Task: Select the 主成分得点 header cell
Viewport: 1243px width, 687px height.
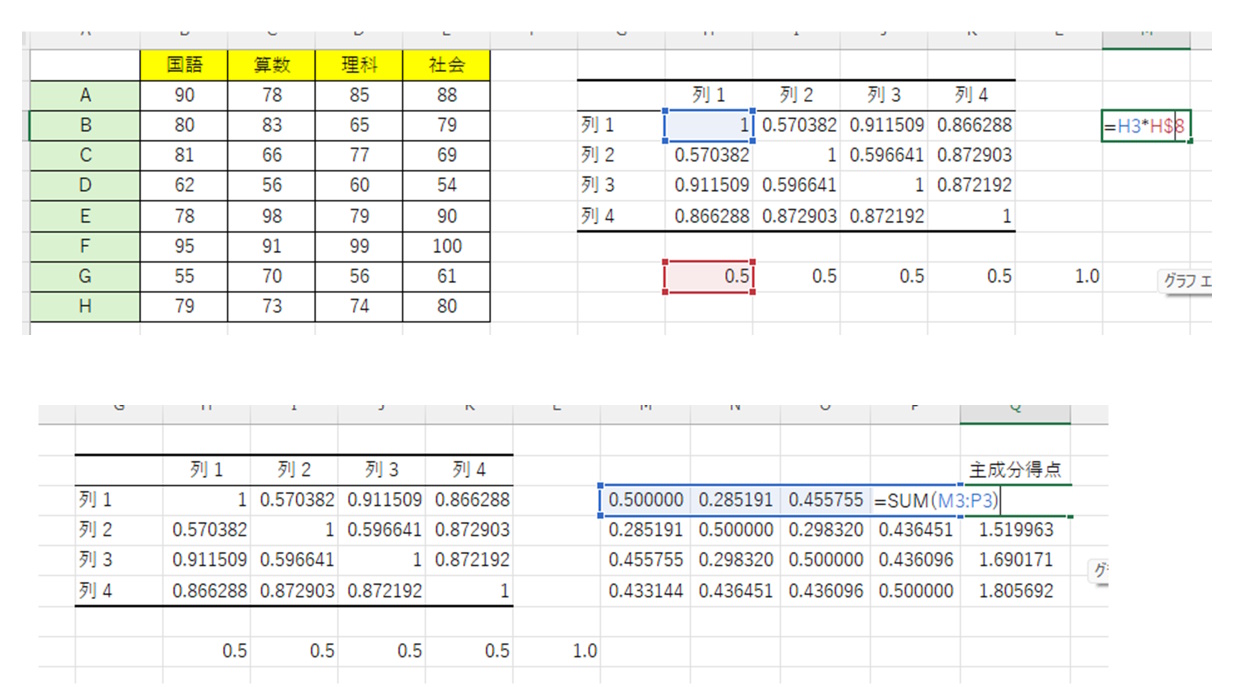Action: [1014, 469]
